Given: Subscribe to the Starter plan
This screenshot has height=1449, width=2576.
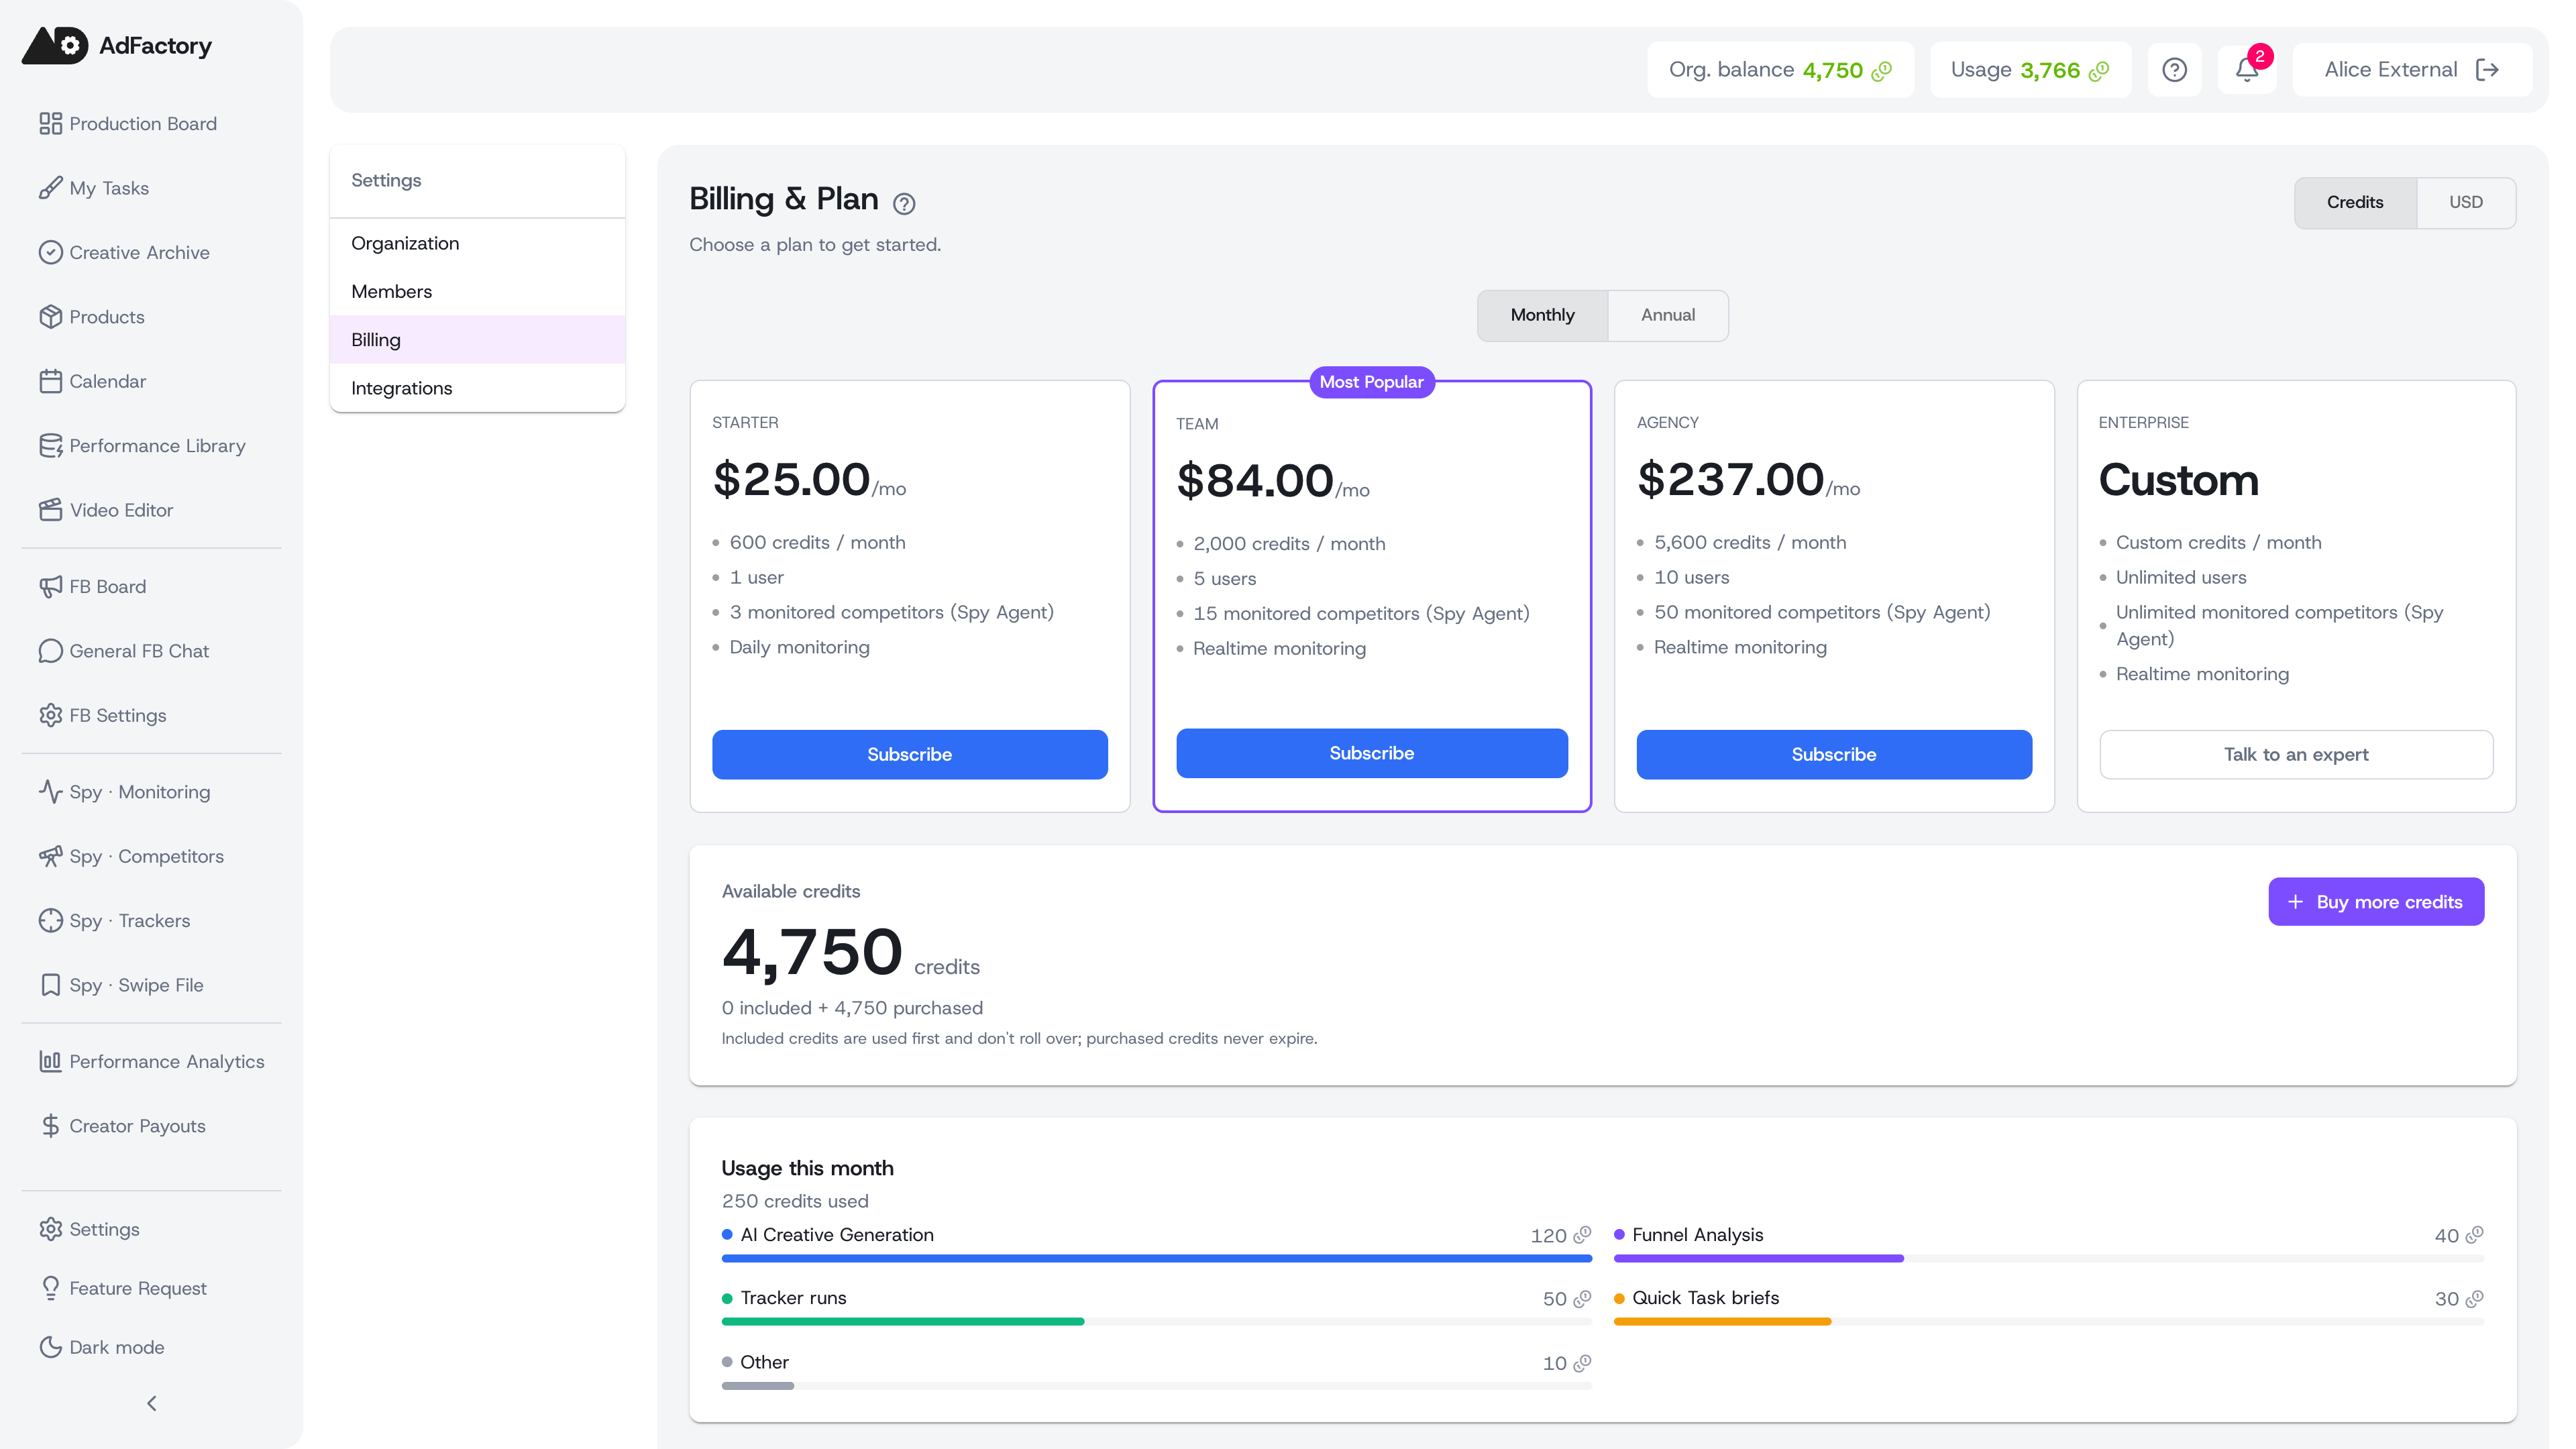Looking at the screenshot, I should pos(909,754).
